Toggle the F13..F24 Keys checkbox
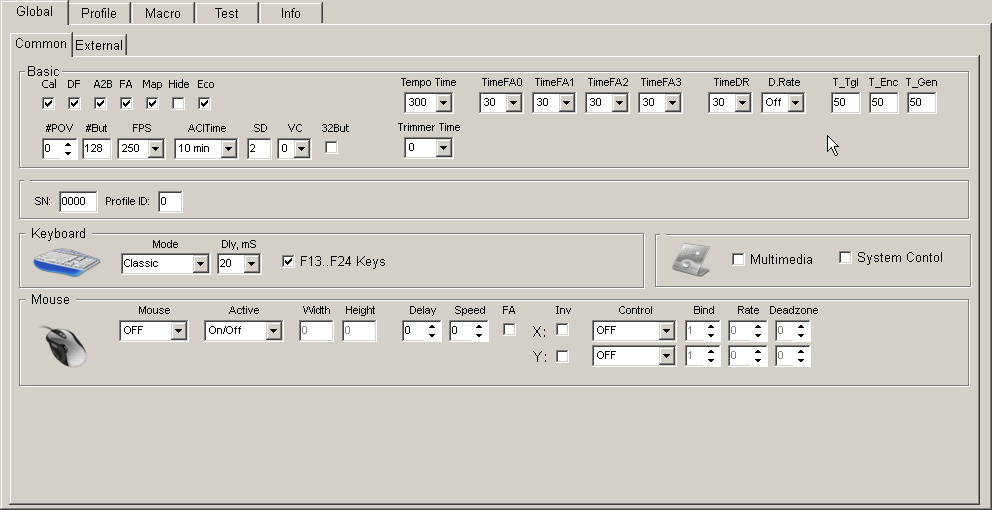Screen dimensions: 992x510 [289, 262]
